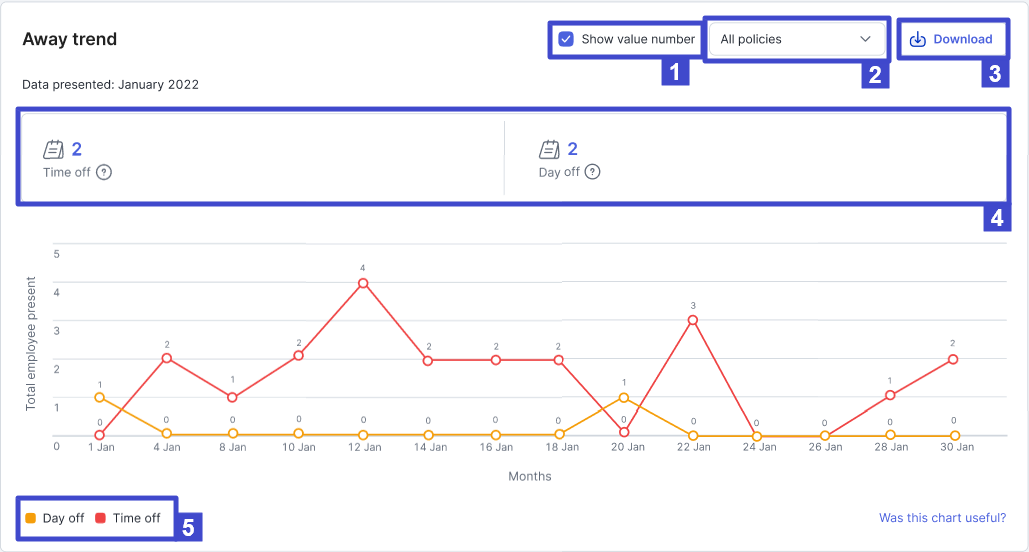Select the Day off legend label
This screenshot has width=1029, height=552.
point(63,518)
